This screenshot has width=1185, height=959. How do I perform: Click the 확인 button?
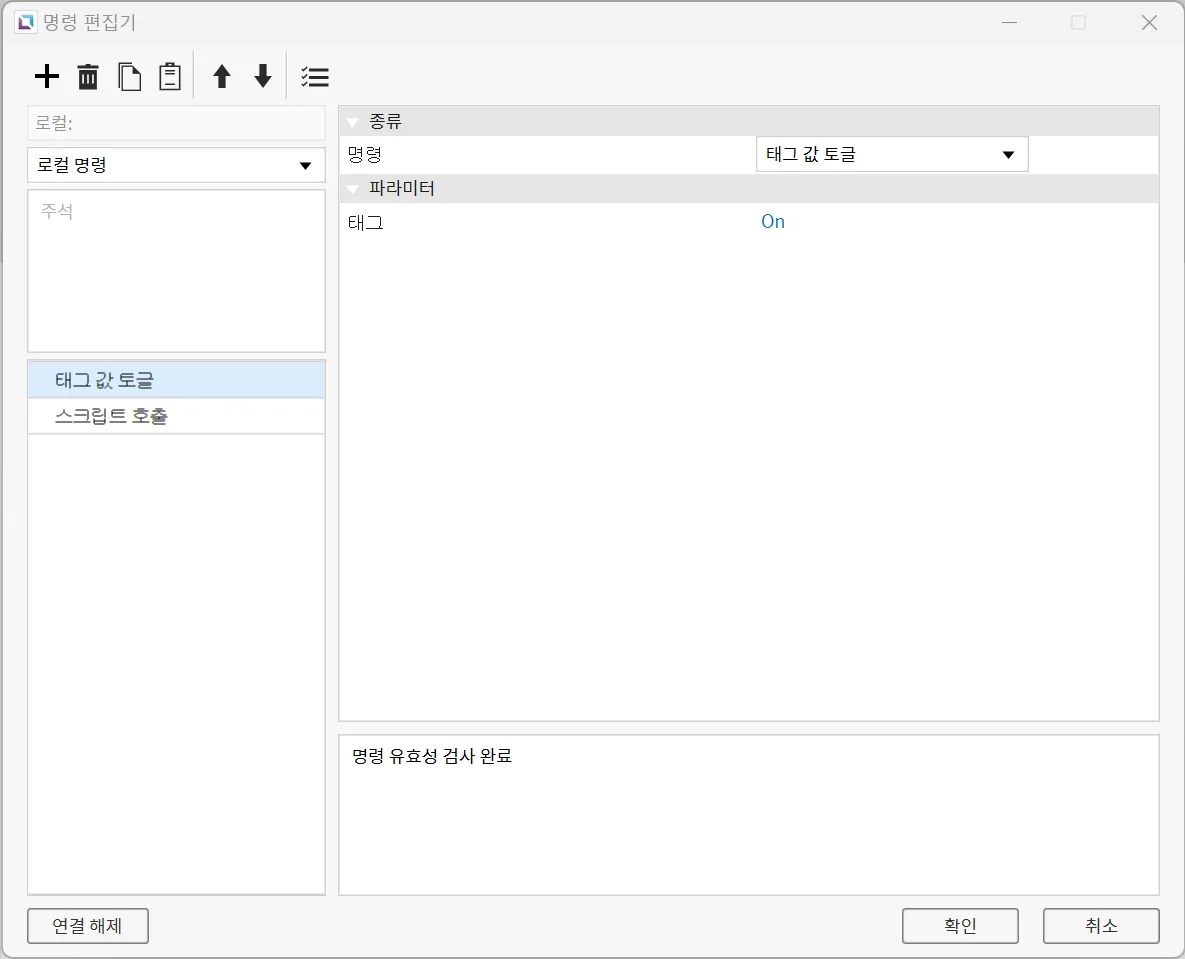tap(959, 926)
